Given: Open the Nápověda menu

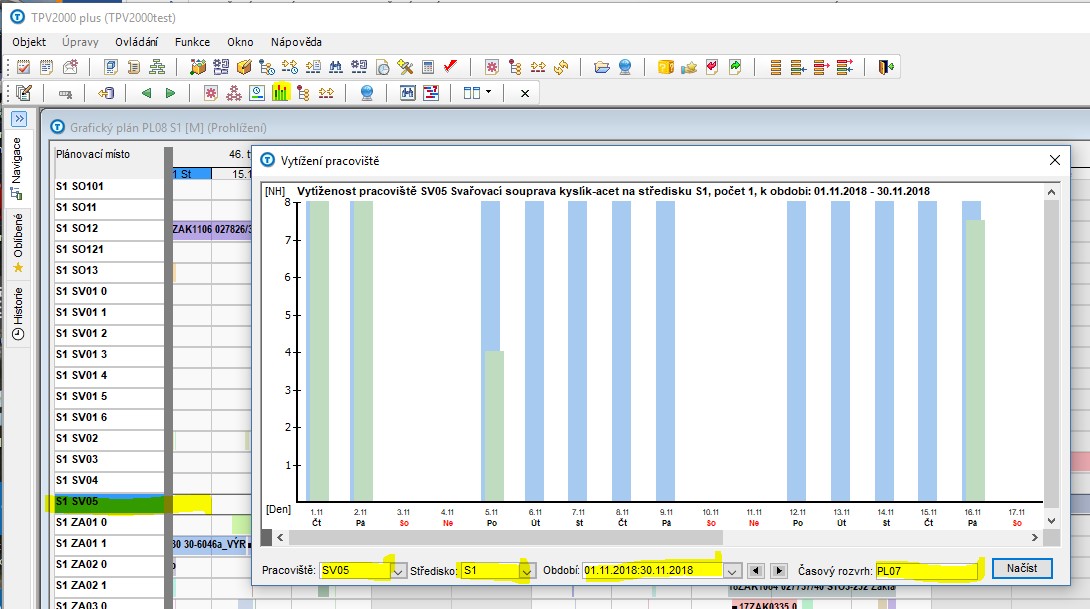Looking at the screenshot, I should [x=296, y=42].
